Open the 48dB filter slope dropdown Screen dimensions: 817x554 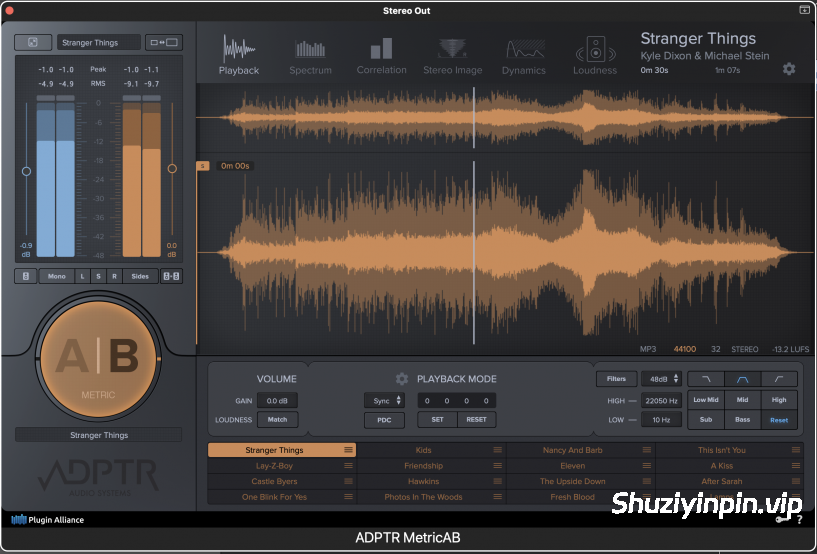(x=661, y=379)
